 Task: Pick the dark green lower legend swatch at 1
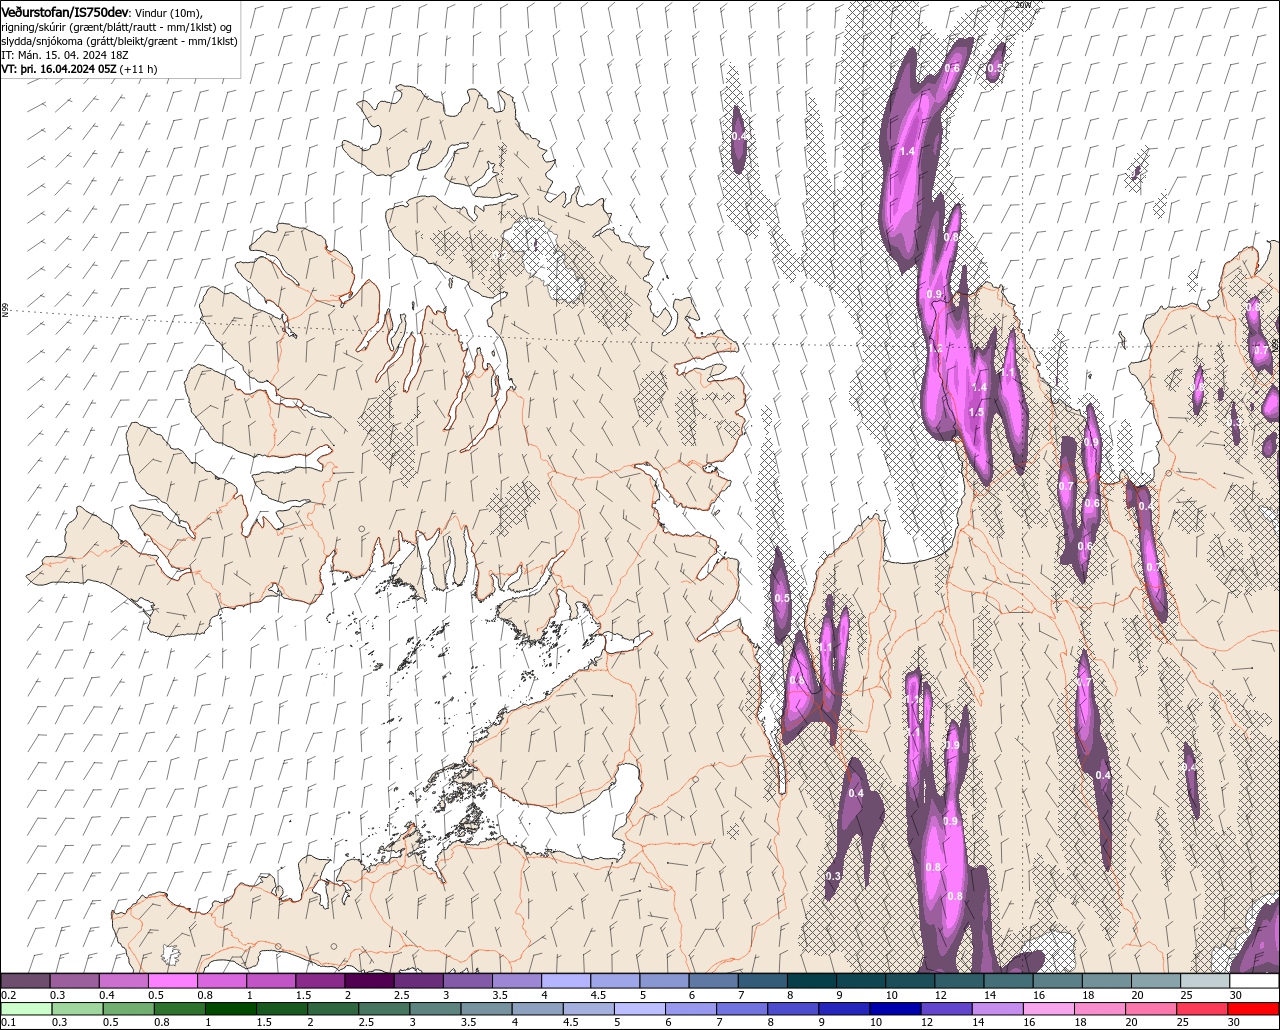coord(230,1009)
